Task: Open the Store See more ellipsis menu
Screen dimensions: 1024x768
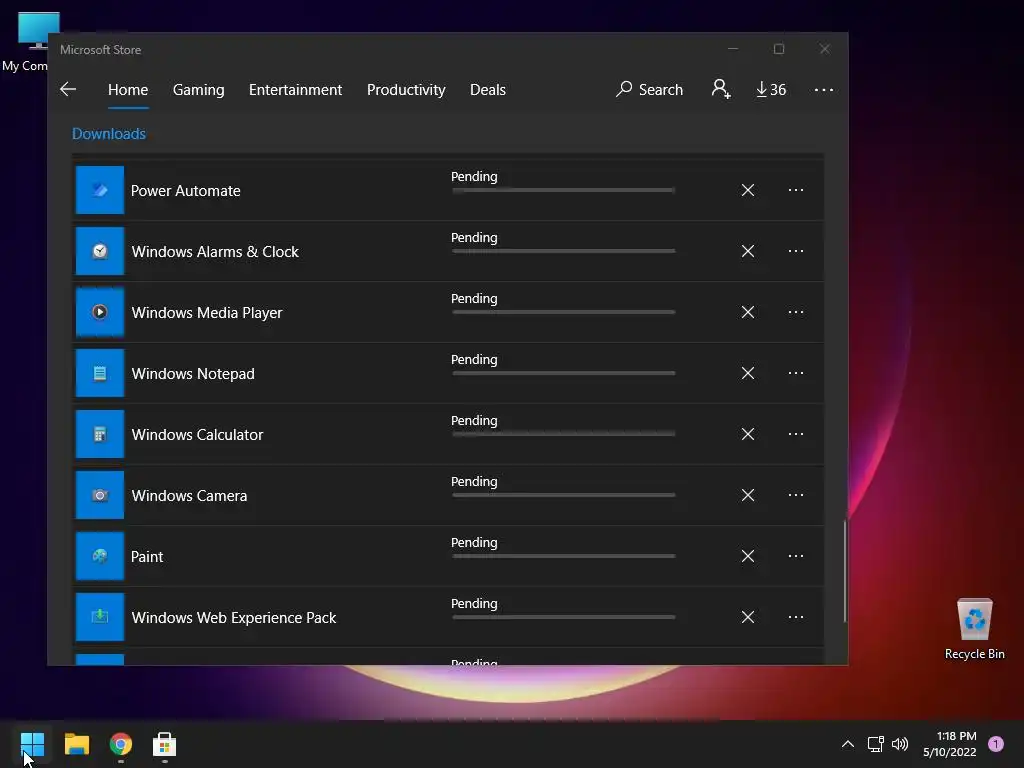Action: click(824, 89)
